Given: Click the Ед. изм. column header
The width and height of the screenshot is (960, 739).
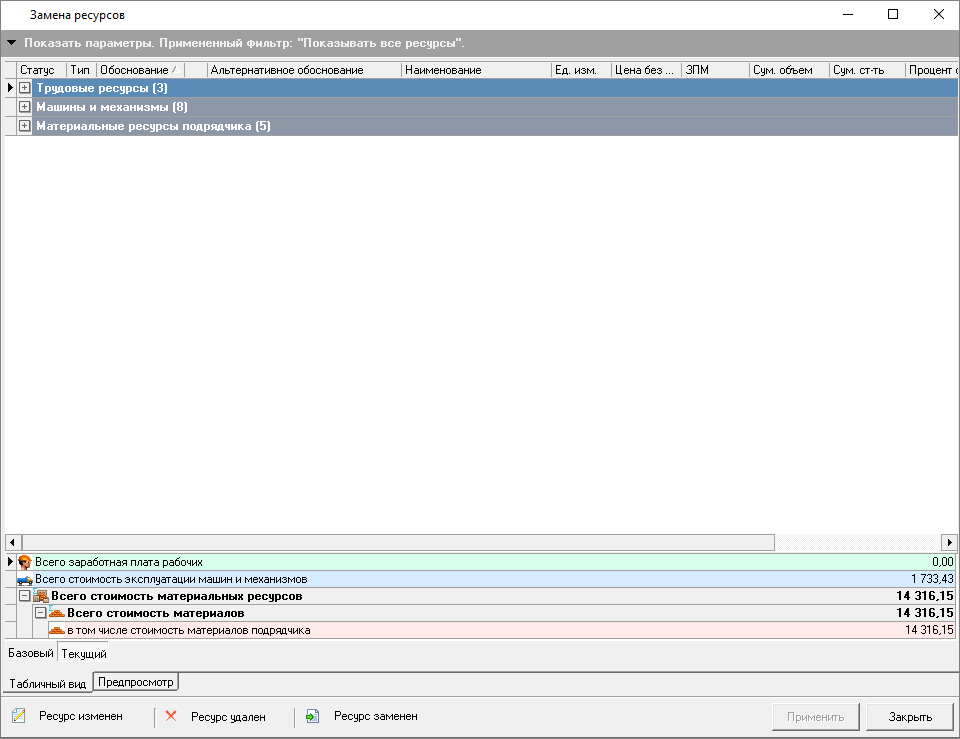Looking at the screenshot, I should coord(582,70).
